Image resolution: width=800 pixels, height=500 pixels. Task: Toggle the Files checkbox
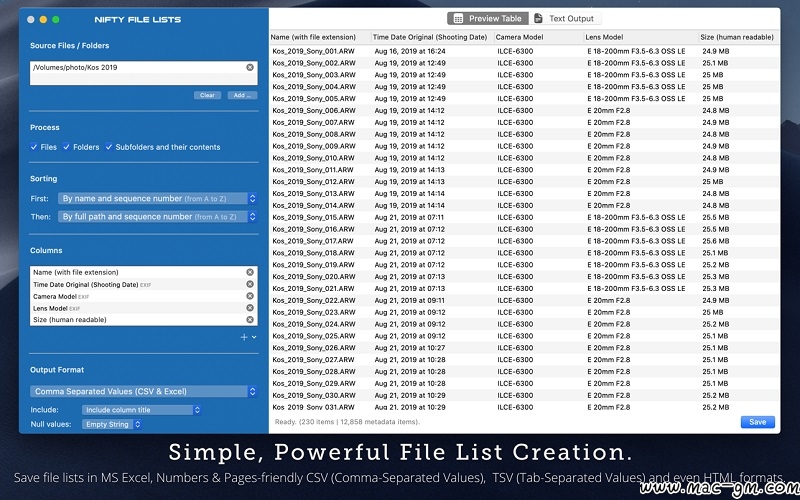click(34, 147)
